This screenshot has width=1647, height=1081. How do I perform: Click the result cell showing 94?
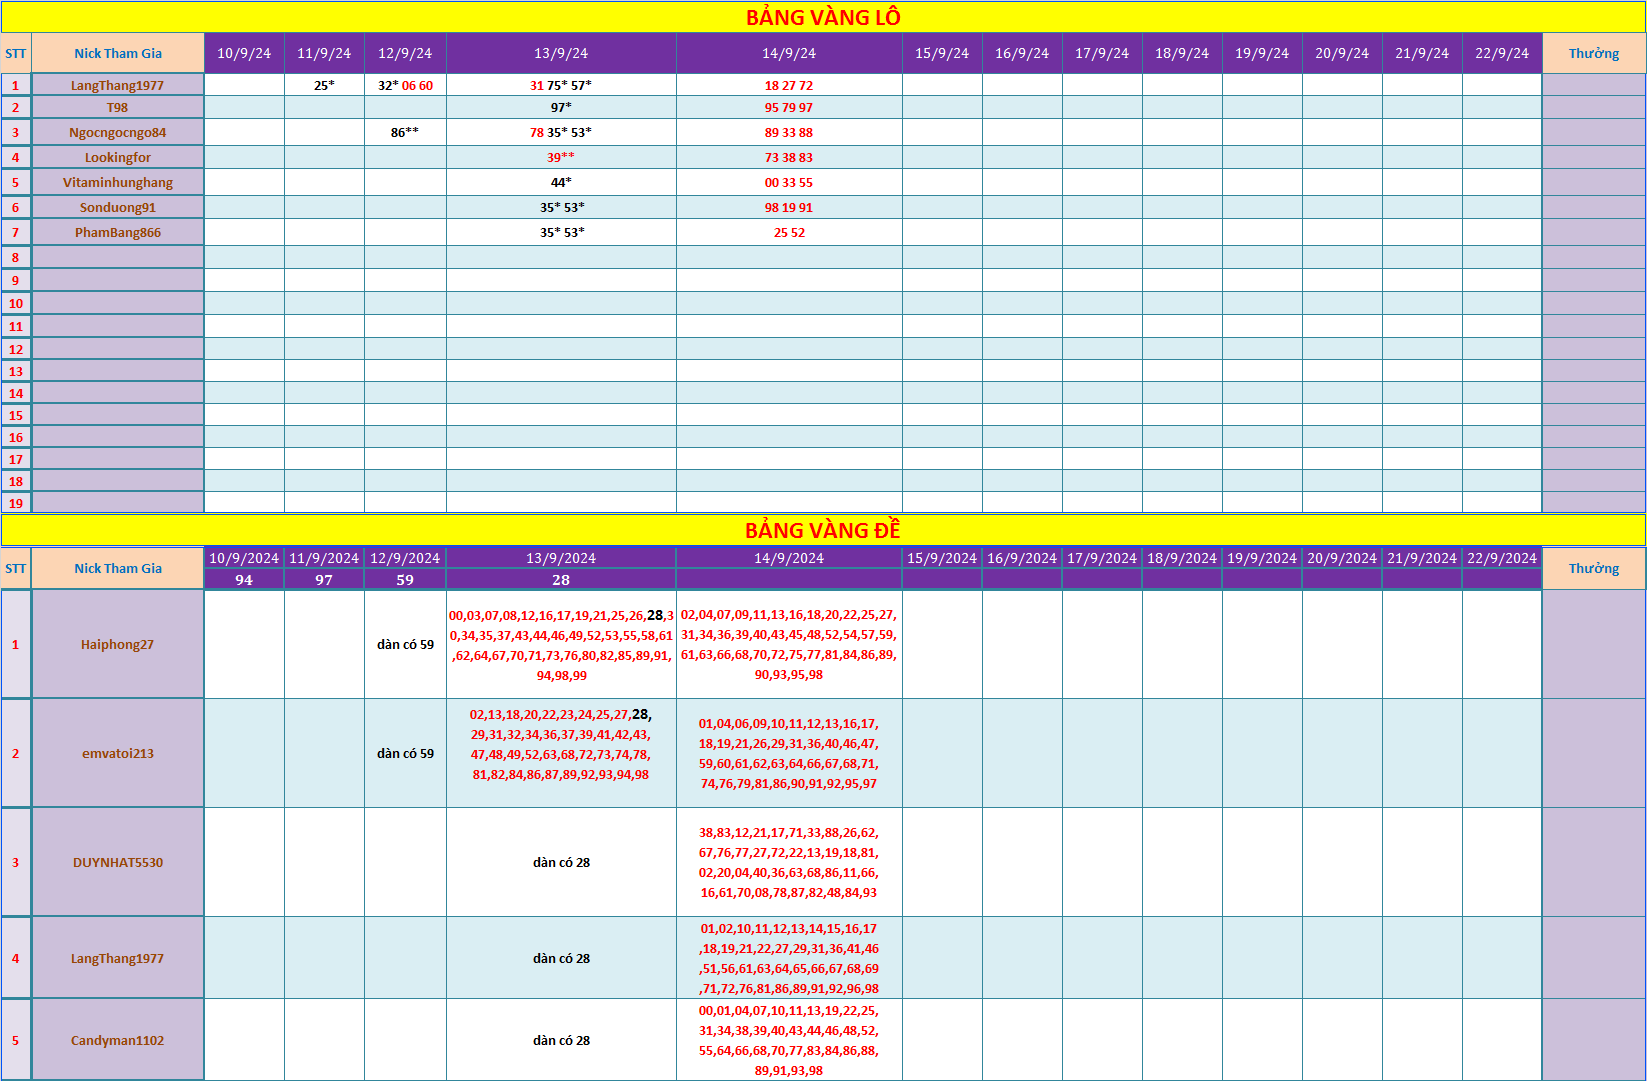click(244, 580)
